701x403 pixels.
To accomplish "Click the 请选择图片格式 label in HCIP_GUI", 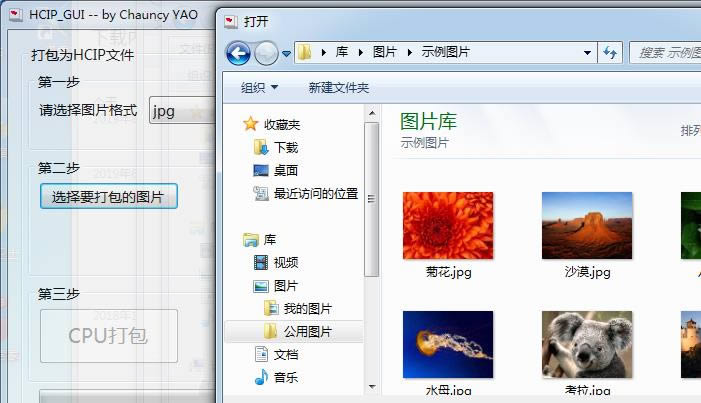I will pos(88,110).
